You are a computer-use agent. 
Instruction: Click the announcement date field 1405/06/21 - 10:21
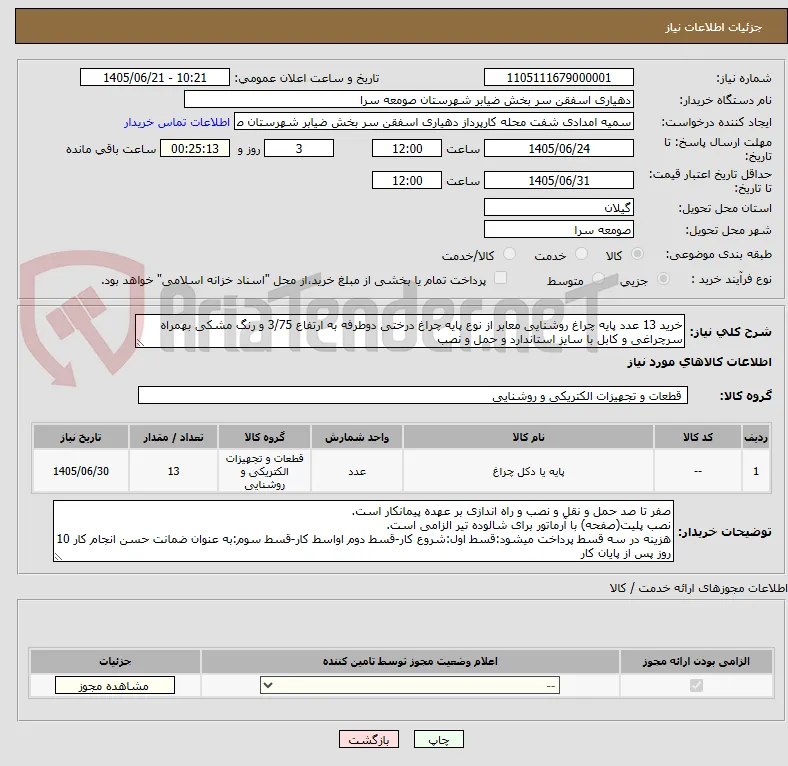(x=155, y=77)
